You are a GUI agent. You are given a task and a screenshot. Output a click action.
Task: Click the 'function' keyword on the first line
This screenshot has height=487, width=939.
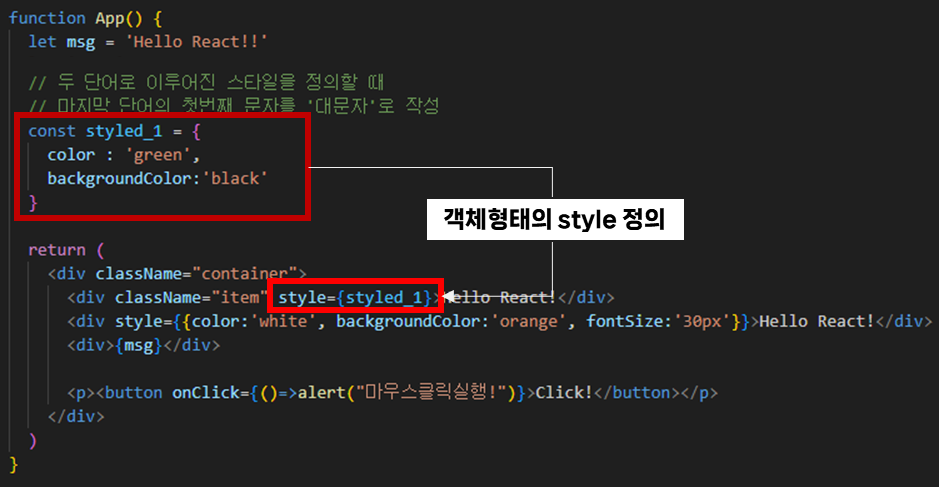pos(47,18)
